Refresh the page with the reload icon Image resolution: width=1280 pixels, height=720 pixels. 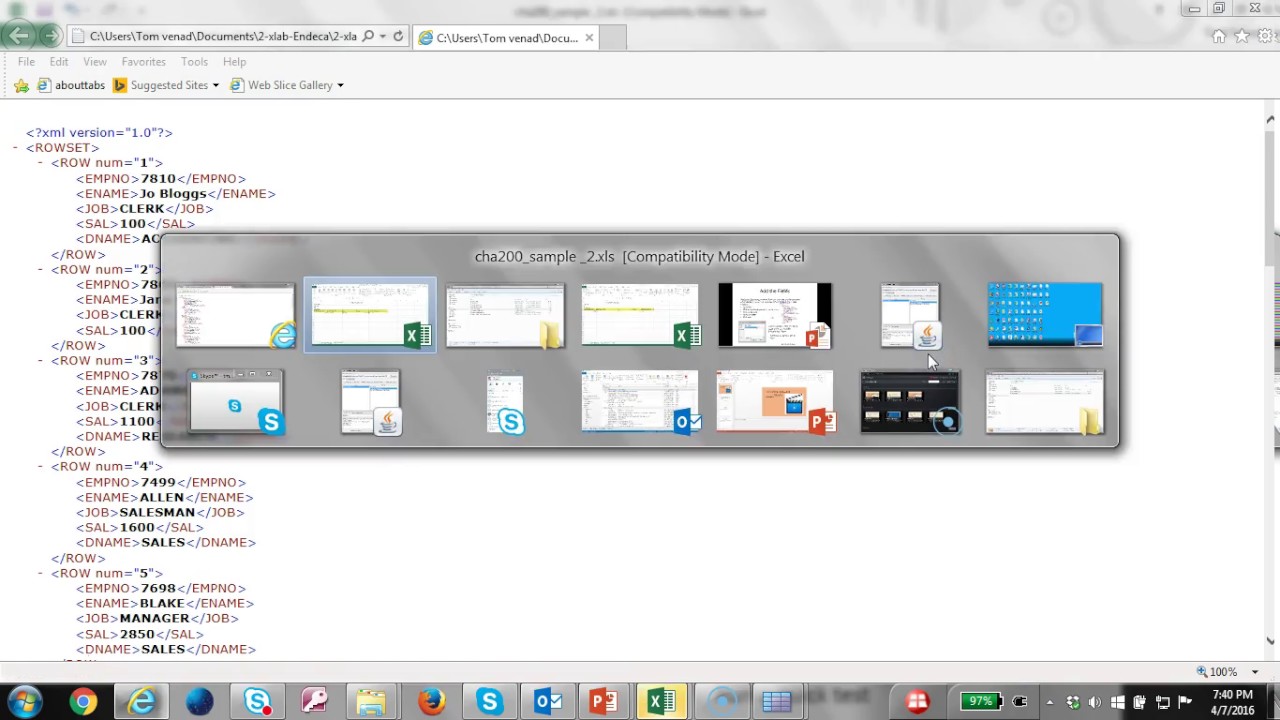pos(398,37)
